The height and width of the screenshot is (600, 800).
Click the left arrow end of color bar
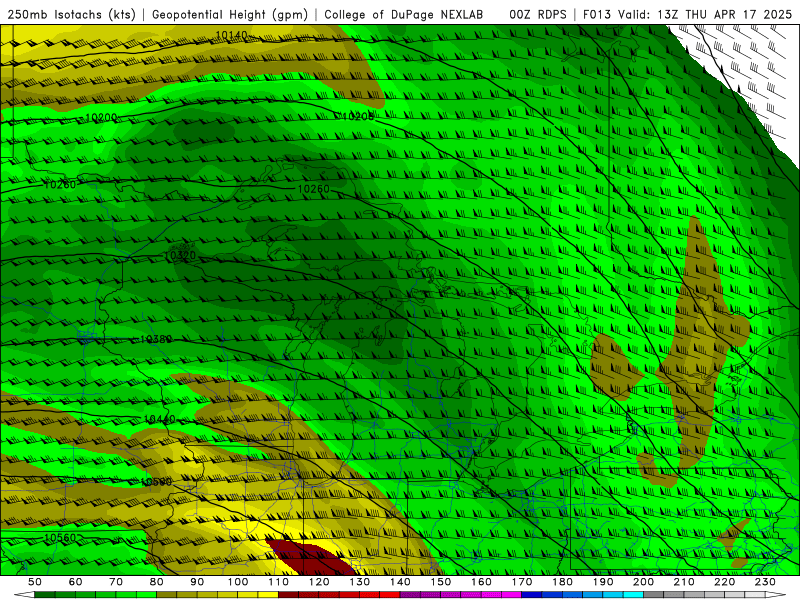tap(23, 595)
